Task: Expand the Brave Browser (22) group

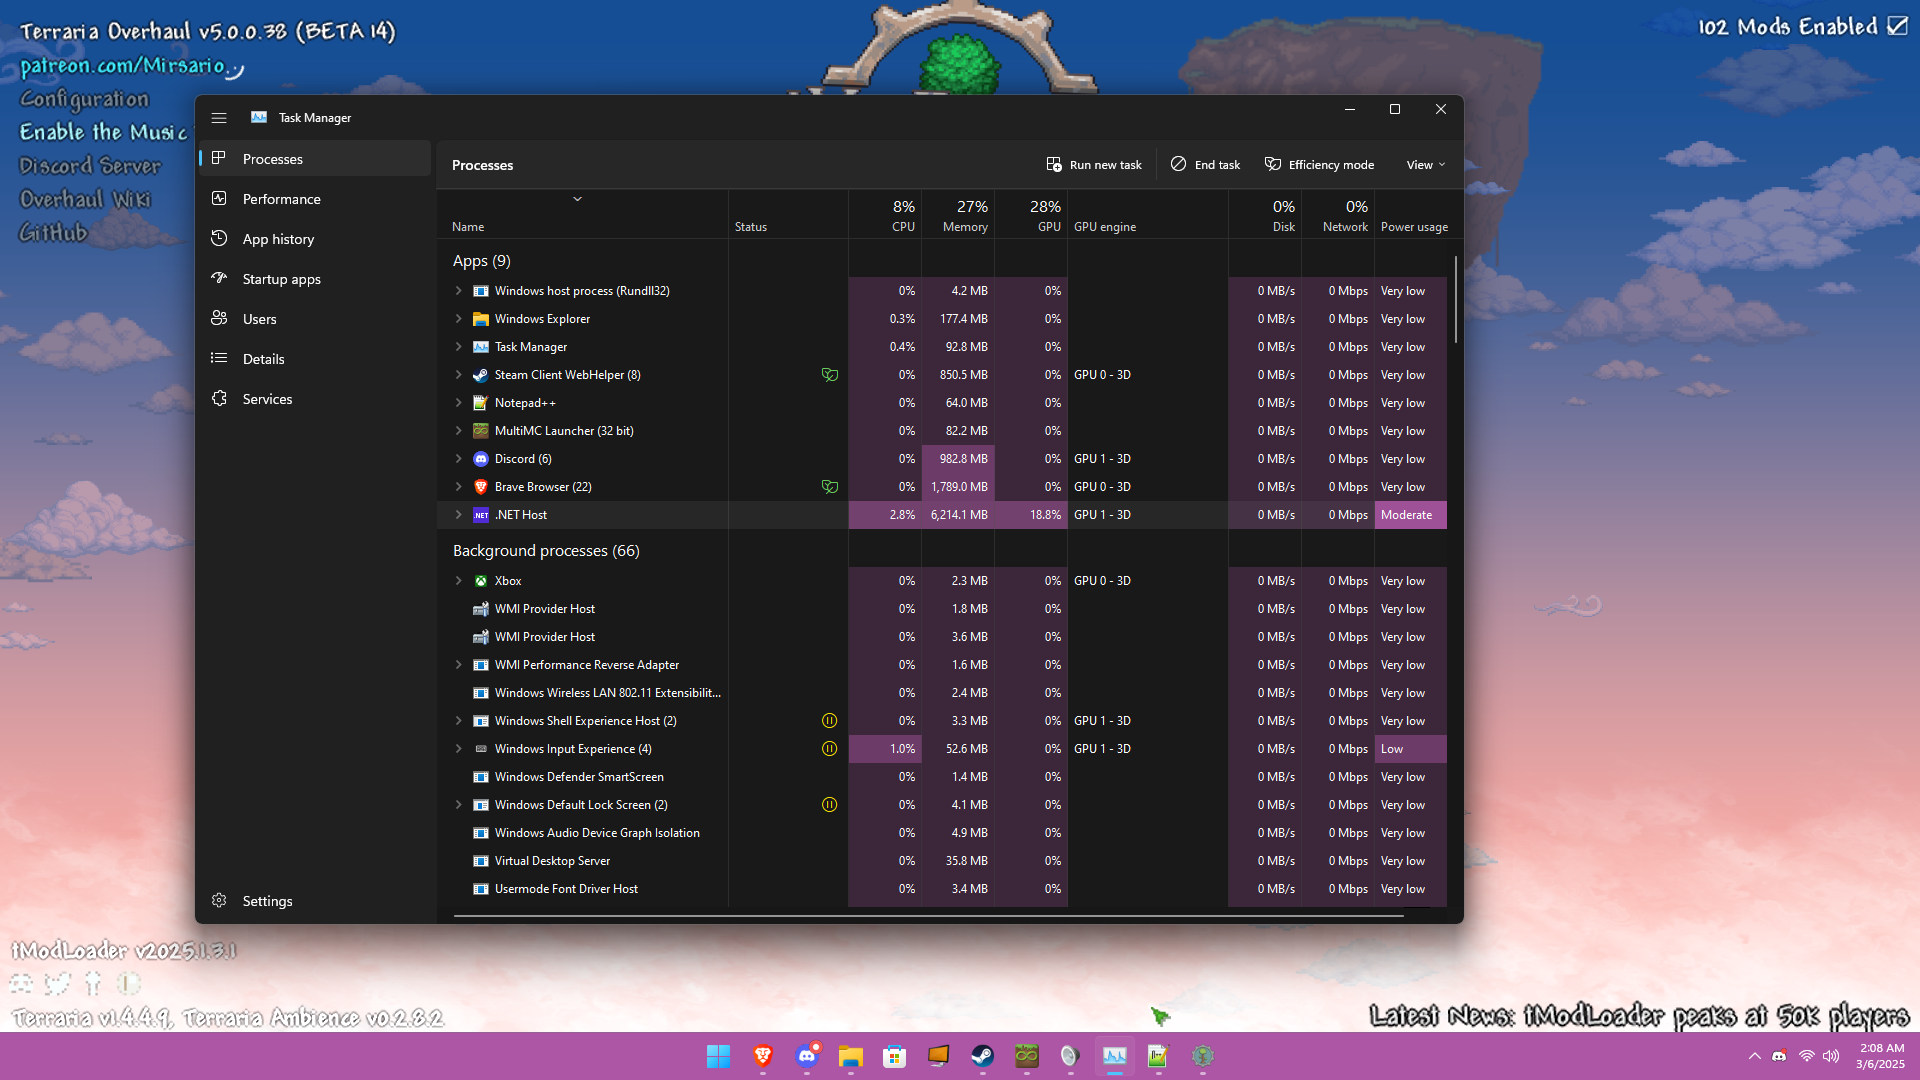Action: (x=458, y=487)
